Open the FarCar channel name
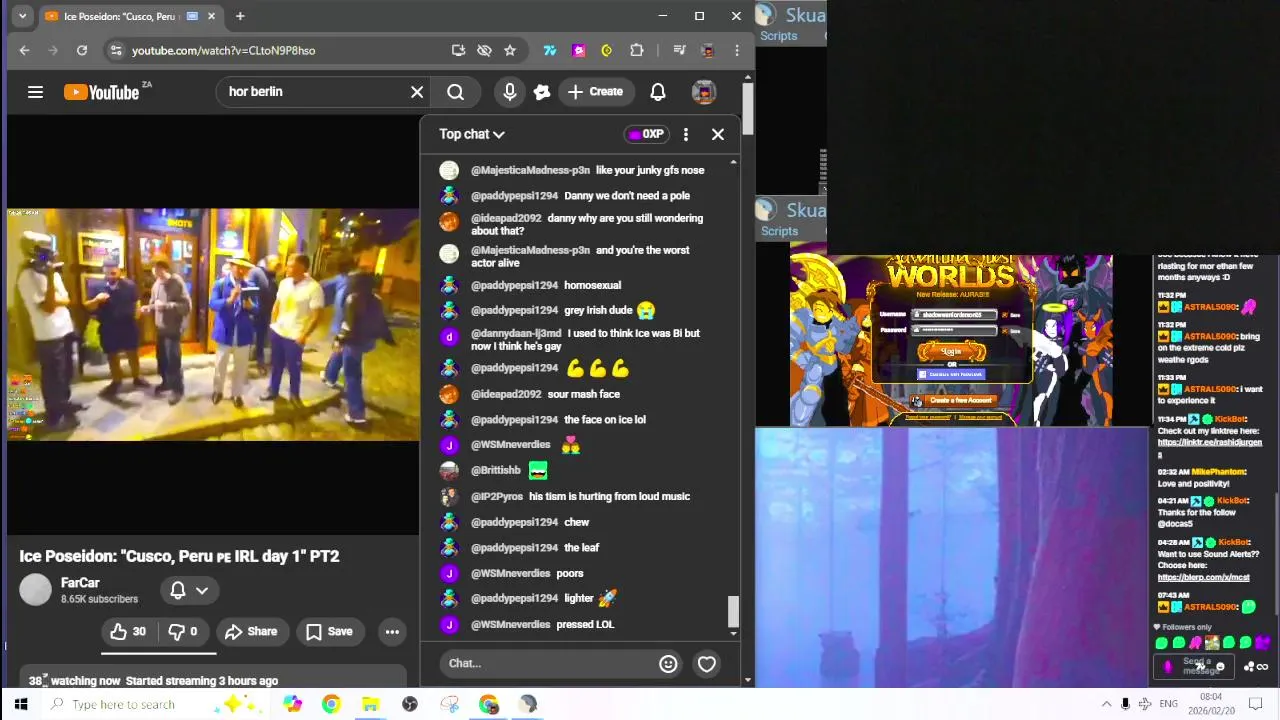Viewport: 1280px width, 720px height. pyautogui.click(x=80, y=582)
